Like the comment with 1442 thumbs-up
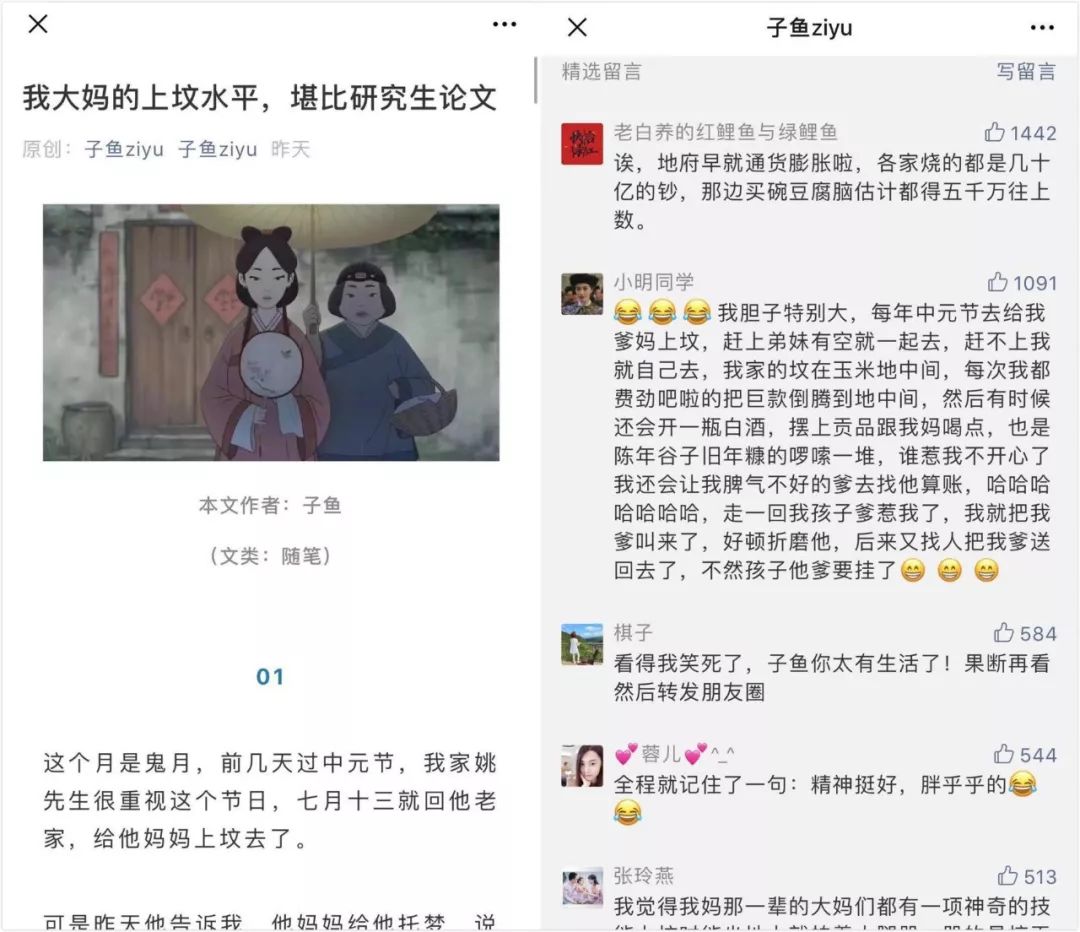The image size is (1080, 932). coord(995,132)
